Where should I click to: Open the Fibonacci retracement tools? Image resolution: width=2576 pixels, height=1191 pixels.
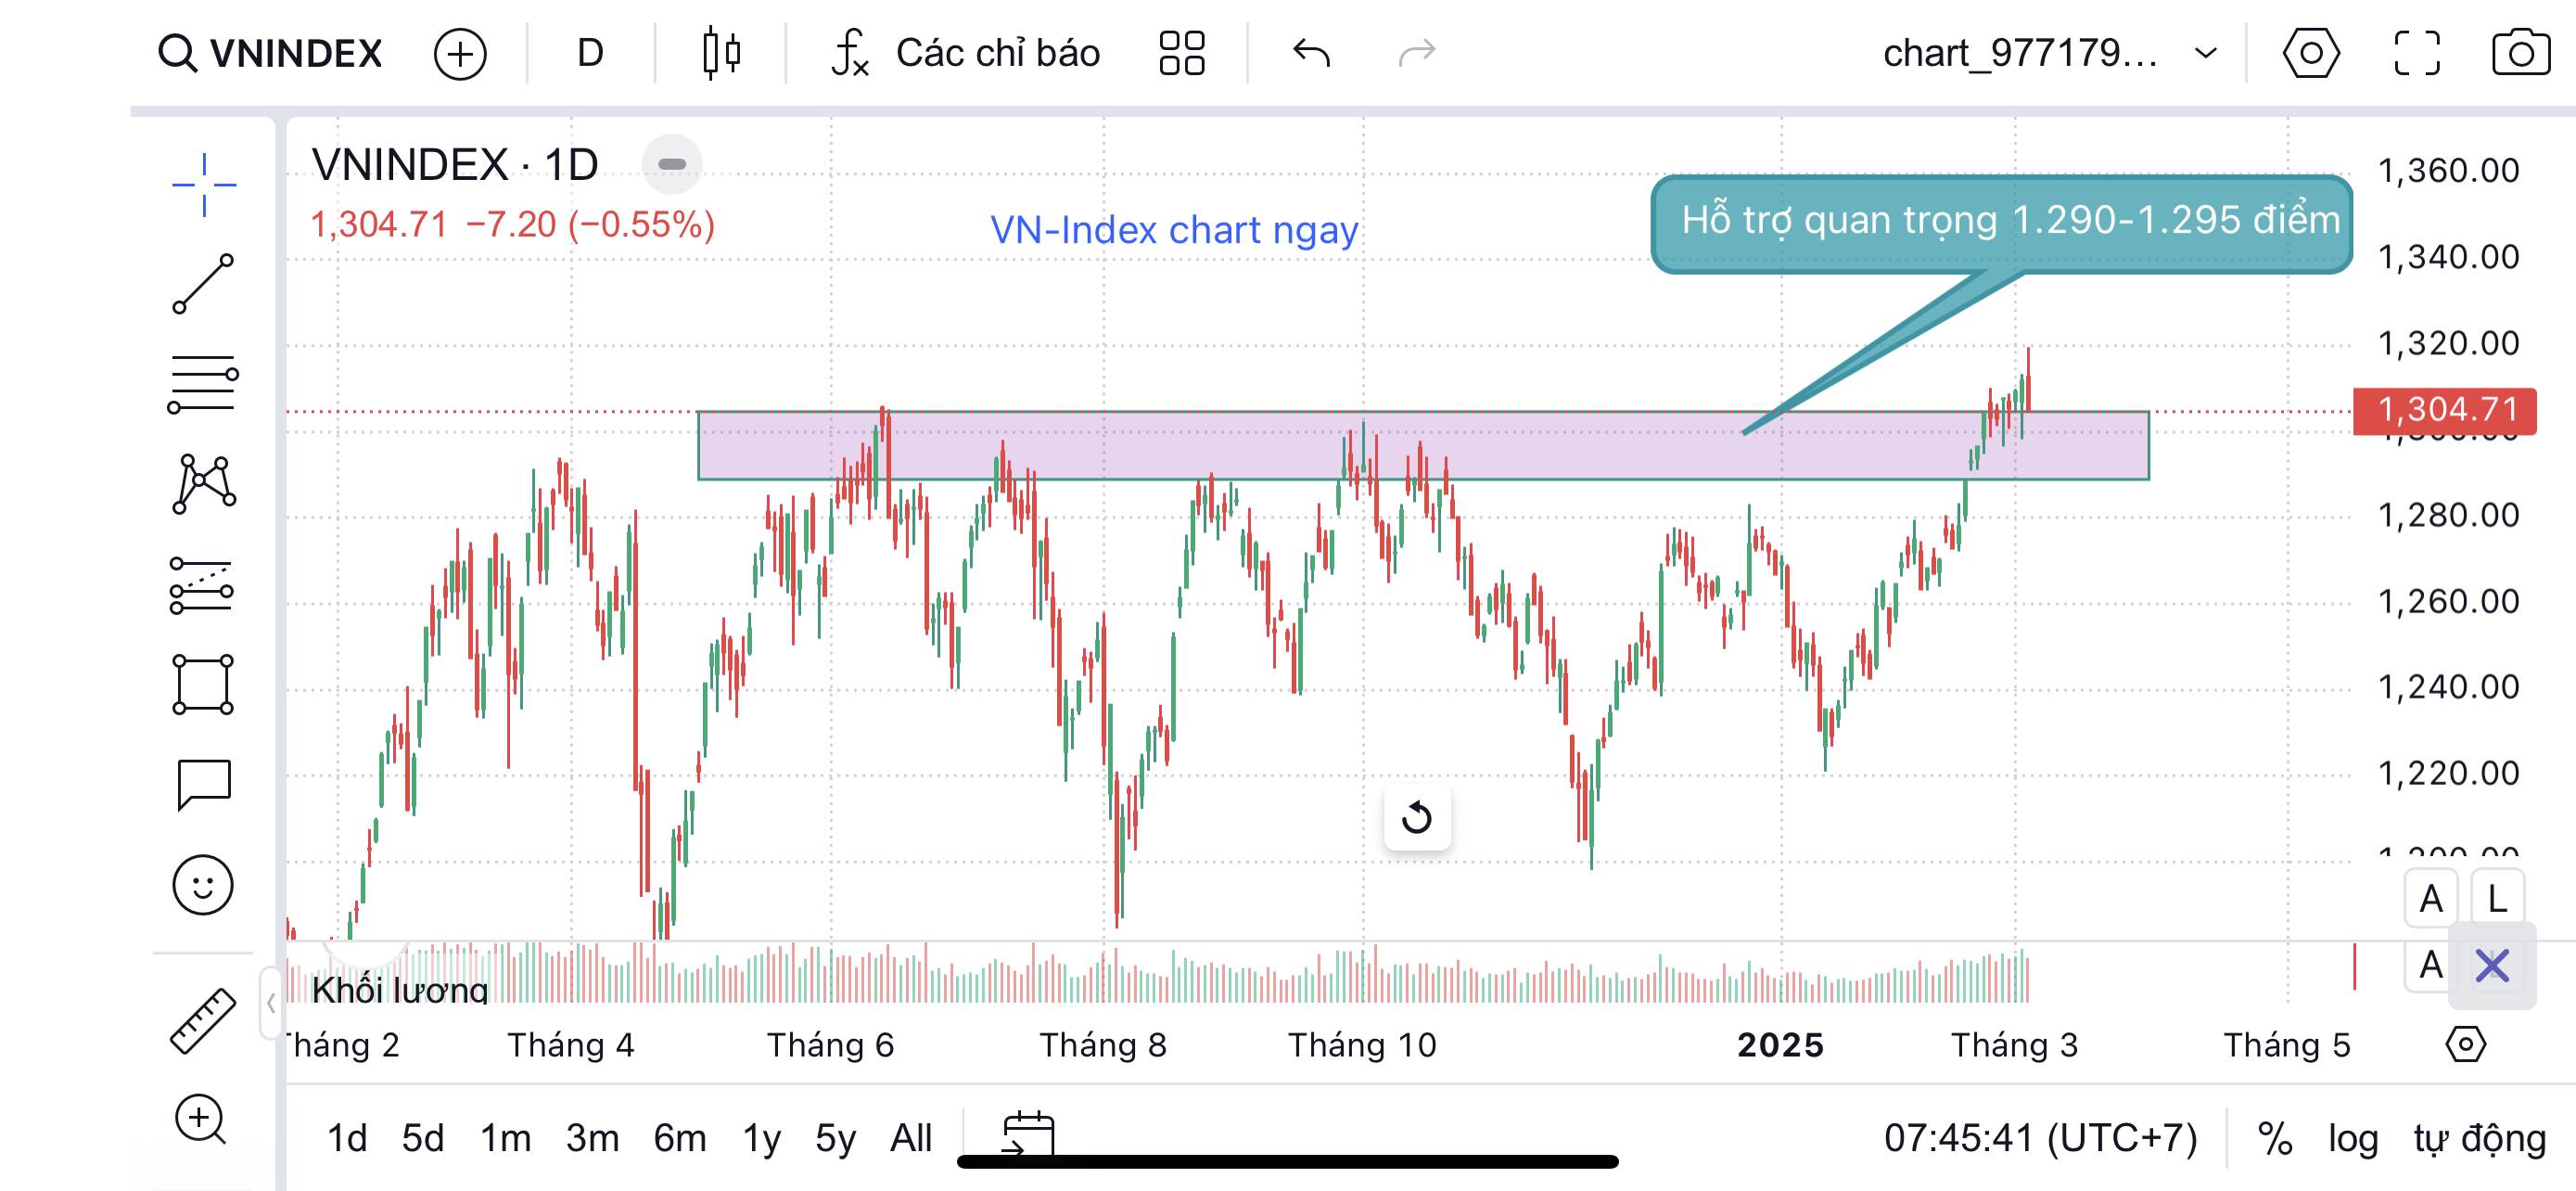click(x=202, y=382)
